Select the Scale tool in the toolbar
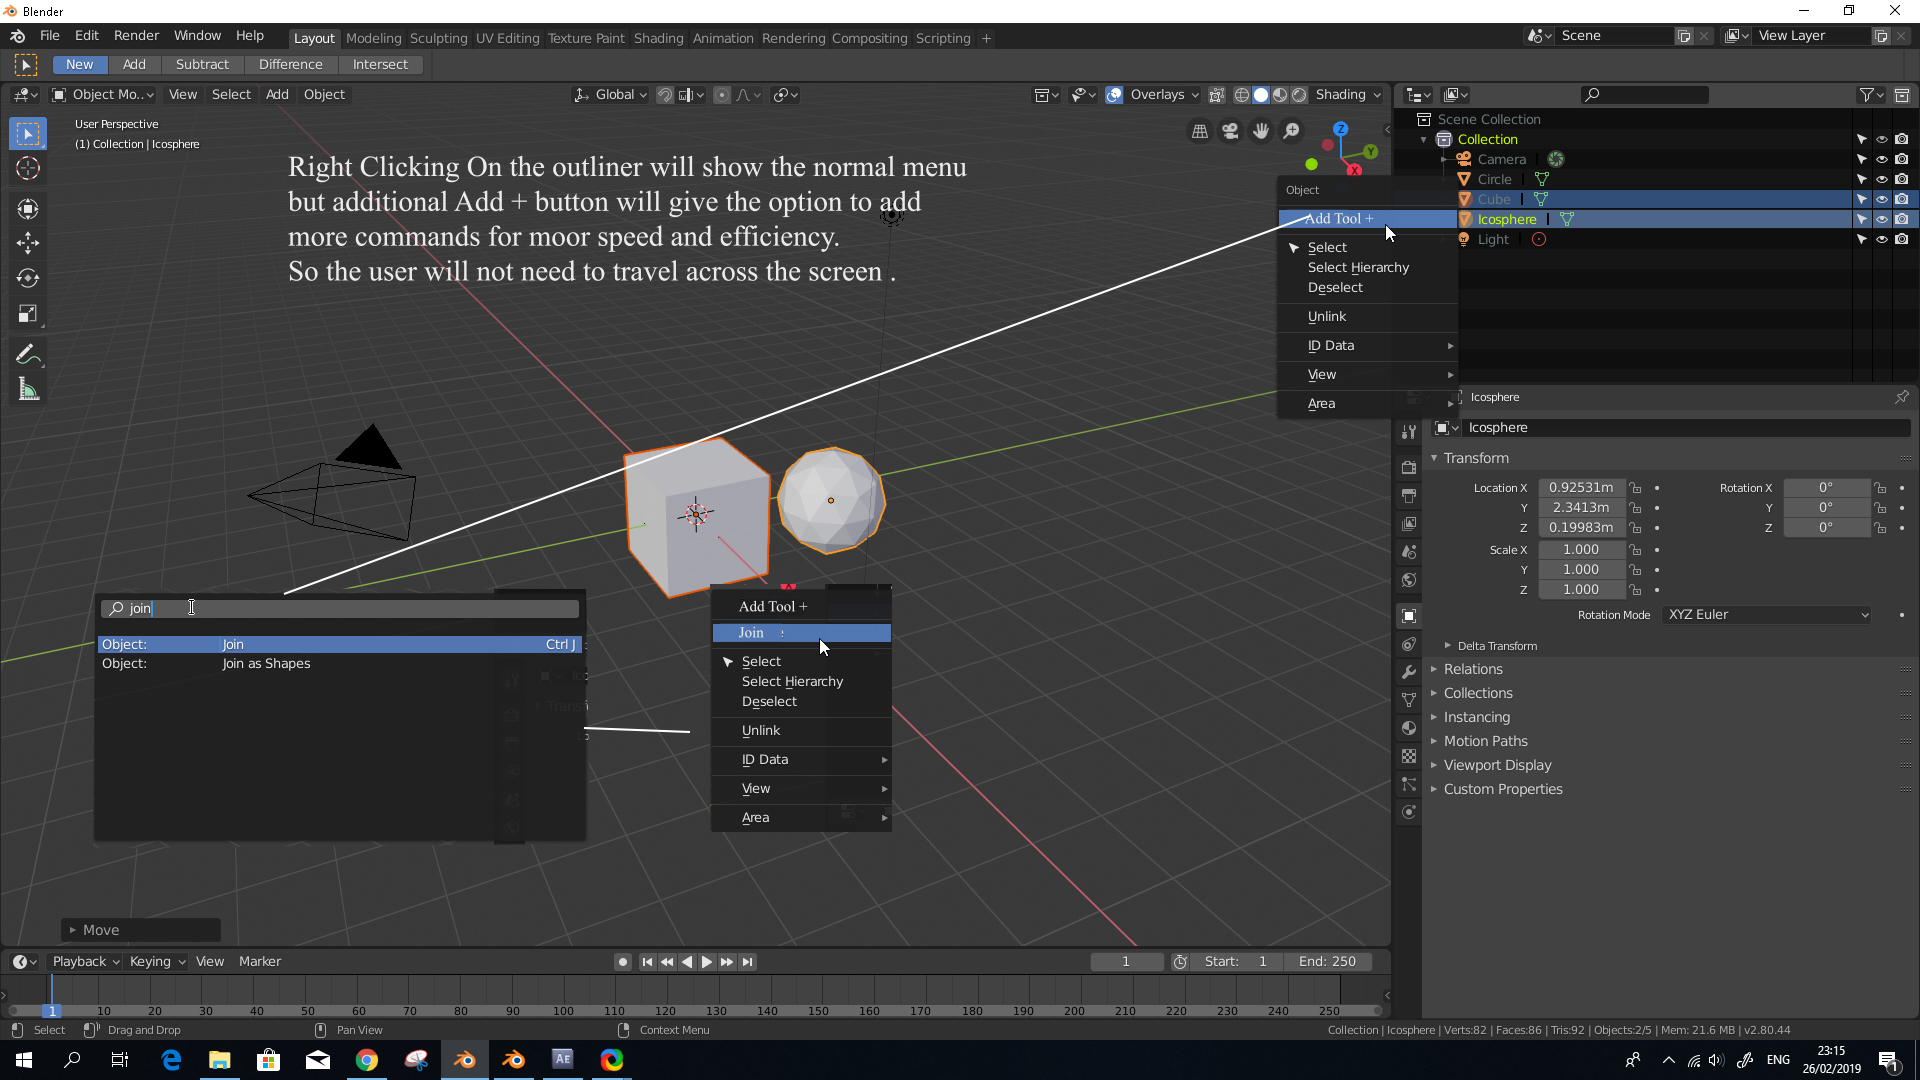1920x1080 pixels. (x=28, y=314)
